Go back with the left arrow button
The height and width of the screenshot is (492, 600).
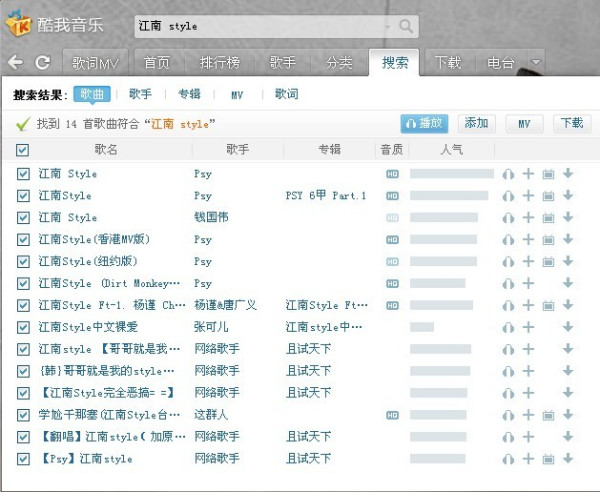click(x=15, y=62)
